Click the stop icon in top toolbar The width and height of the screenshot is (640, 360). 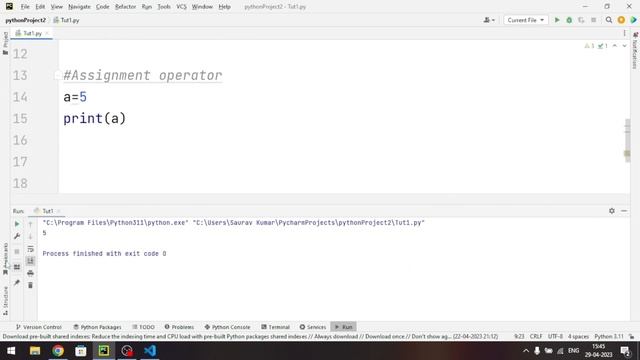pos(593,20)
